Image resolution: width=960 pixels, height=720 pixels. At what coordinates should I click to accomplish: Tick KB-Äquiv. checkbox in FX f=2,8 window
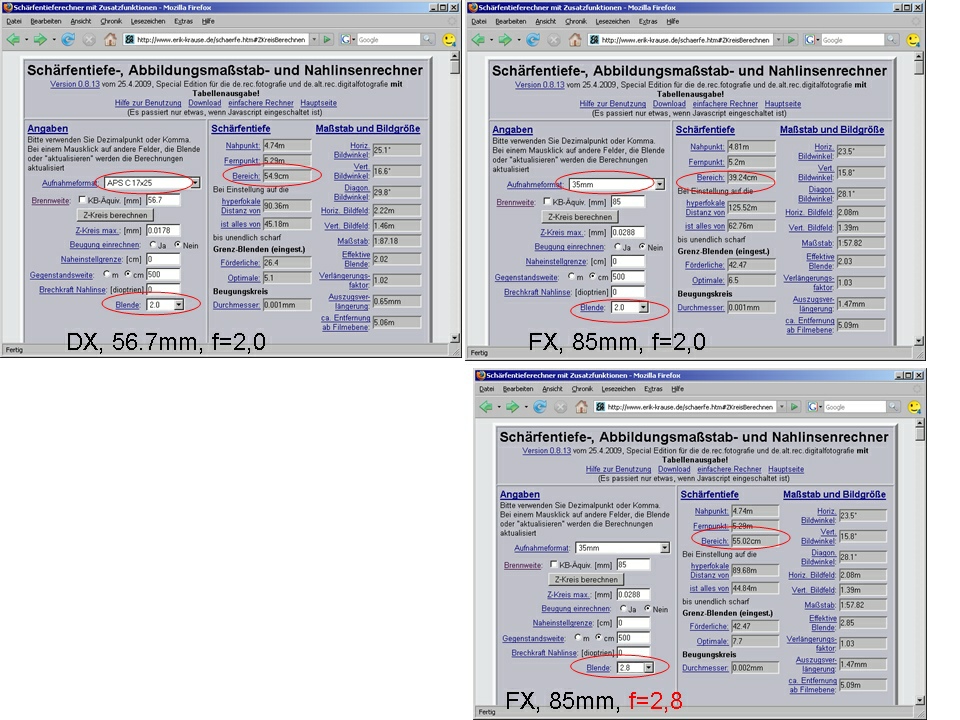pyautogui.click(x=553, y=564)
